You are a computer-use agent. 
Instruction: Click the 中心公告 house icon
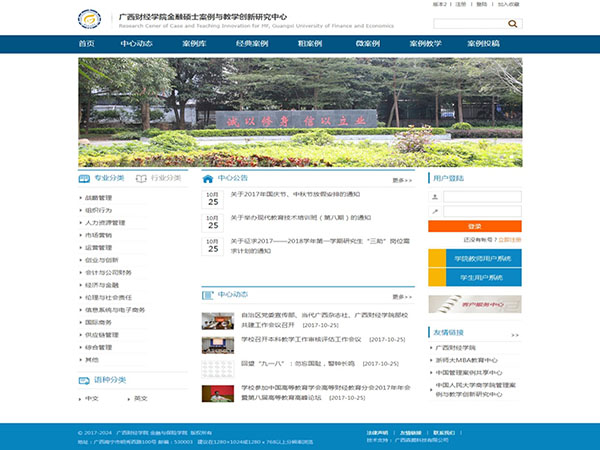(208, 178)
